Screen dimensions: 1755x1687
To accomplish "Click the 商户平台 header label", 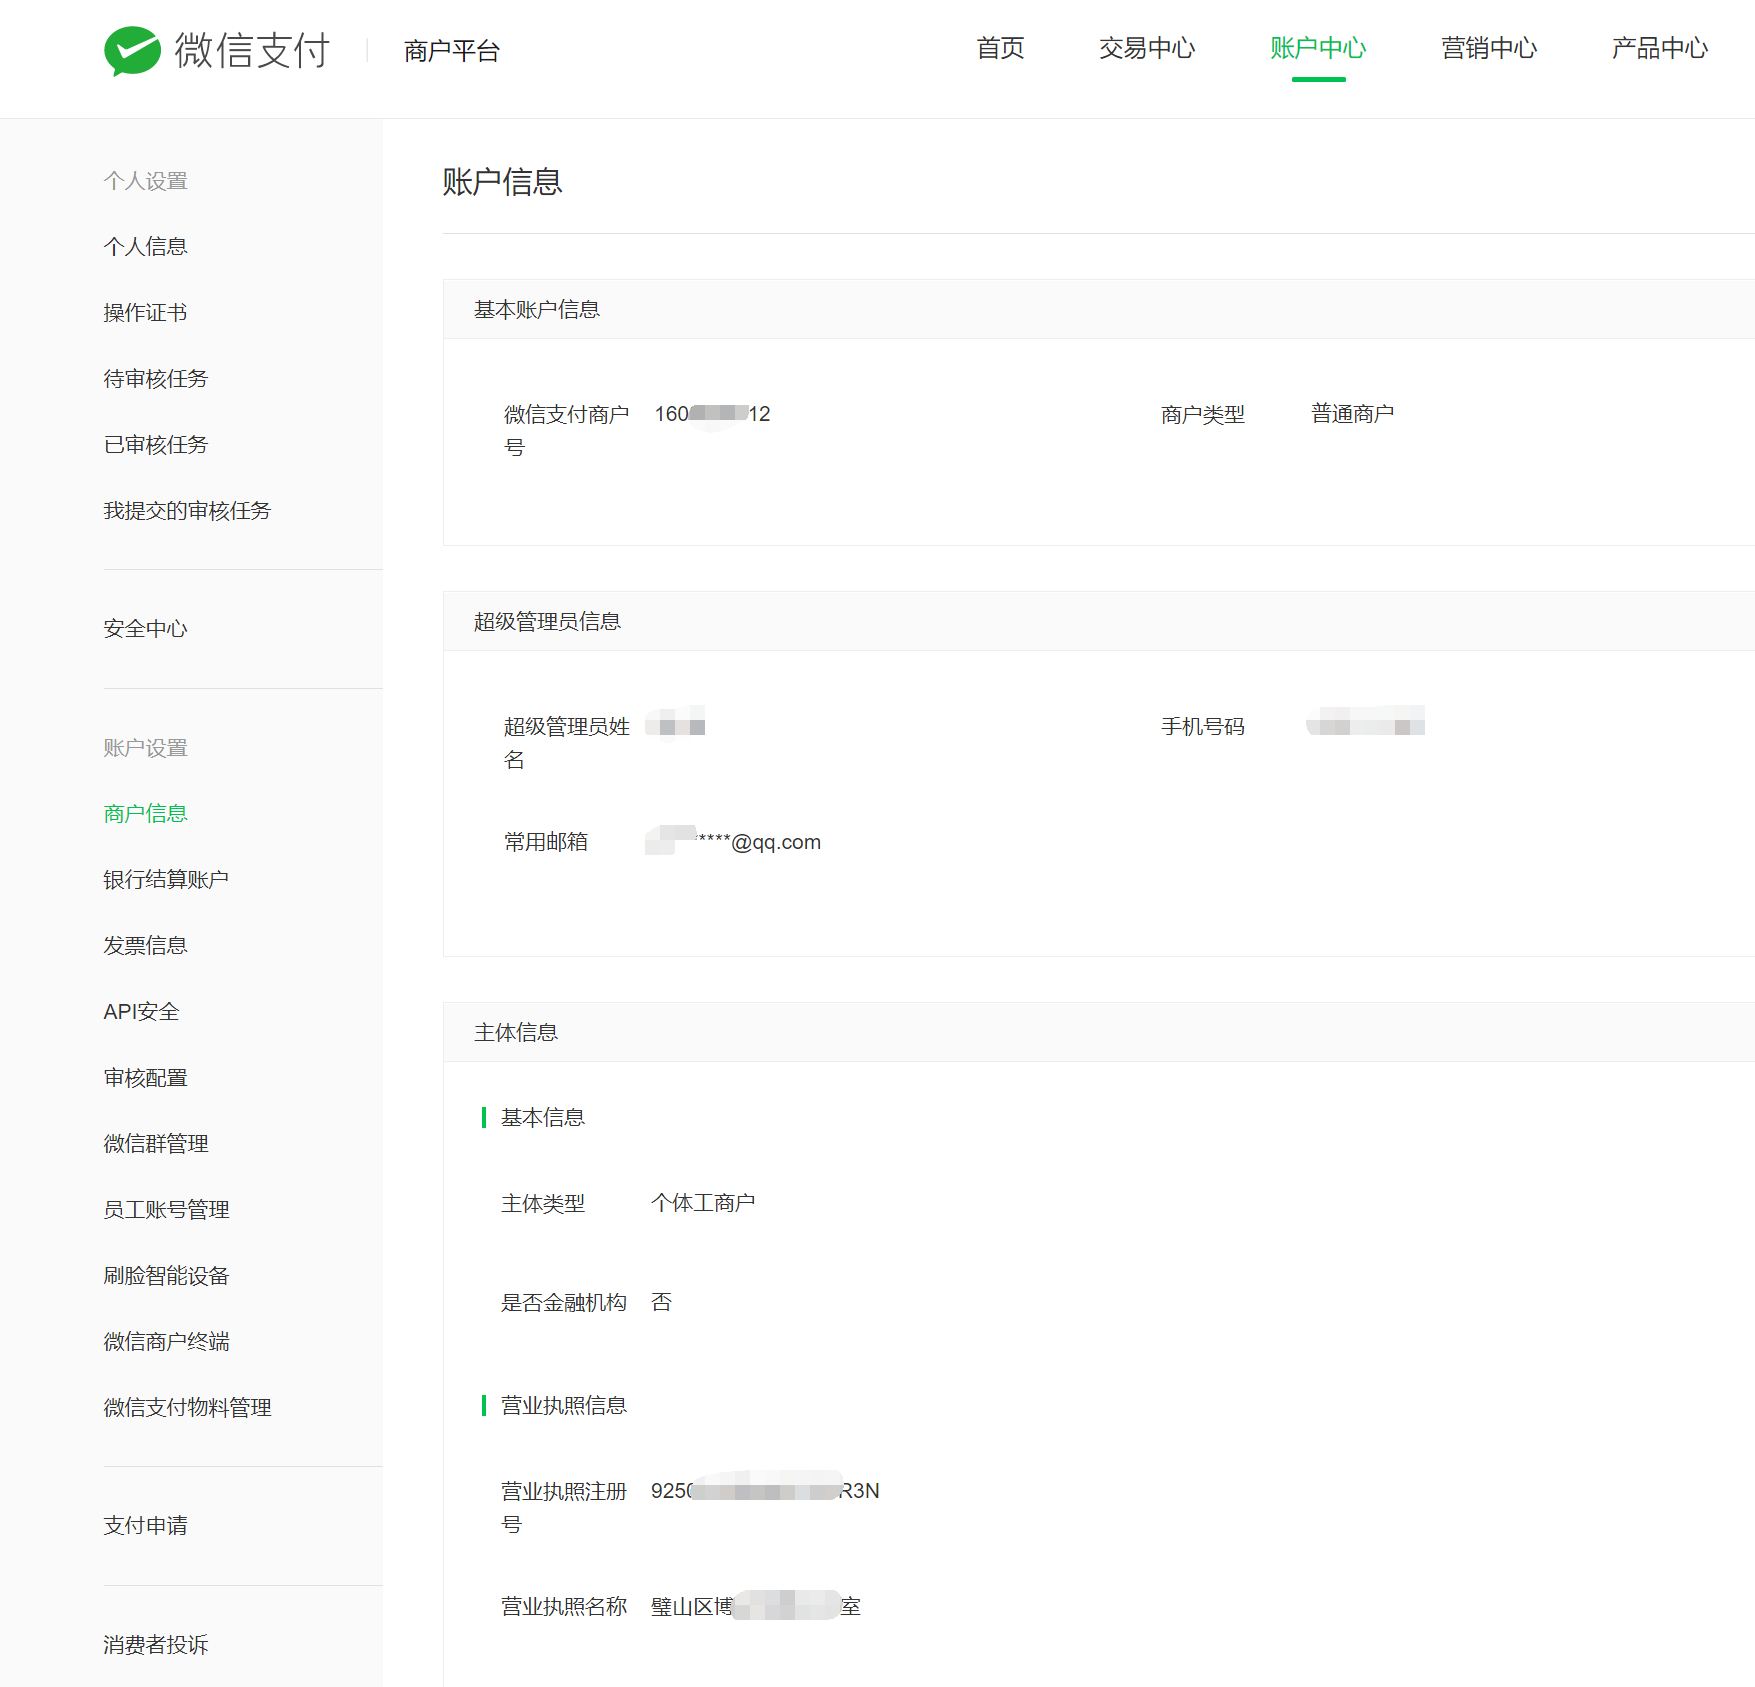I will pyautogui.click(x=452, y=51).
